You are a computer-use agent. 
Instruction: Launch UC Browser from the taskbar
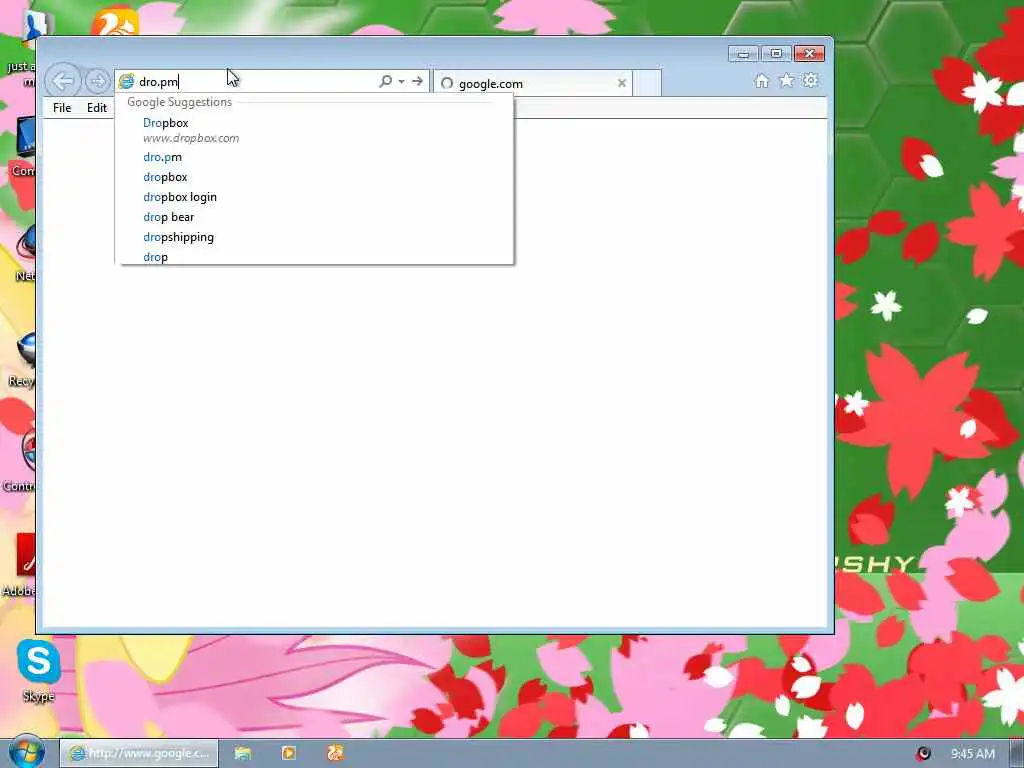tap(335, 754)
